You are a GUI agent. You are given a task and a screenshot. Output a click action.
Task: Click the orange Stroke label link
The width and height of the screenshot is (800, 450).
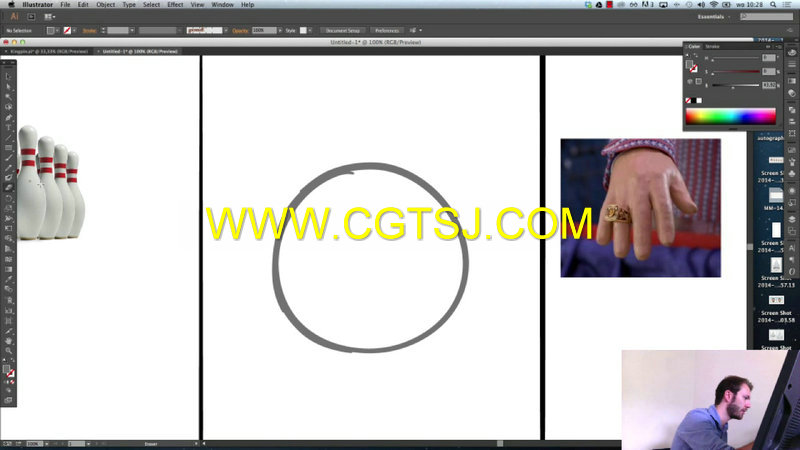tap(89, 31)
